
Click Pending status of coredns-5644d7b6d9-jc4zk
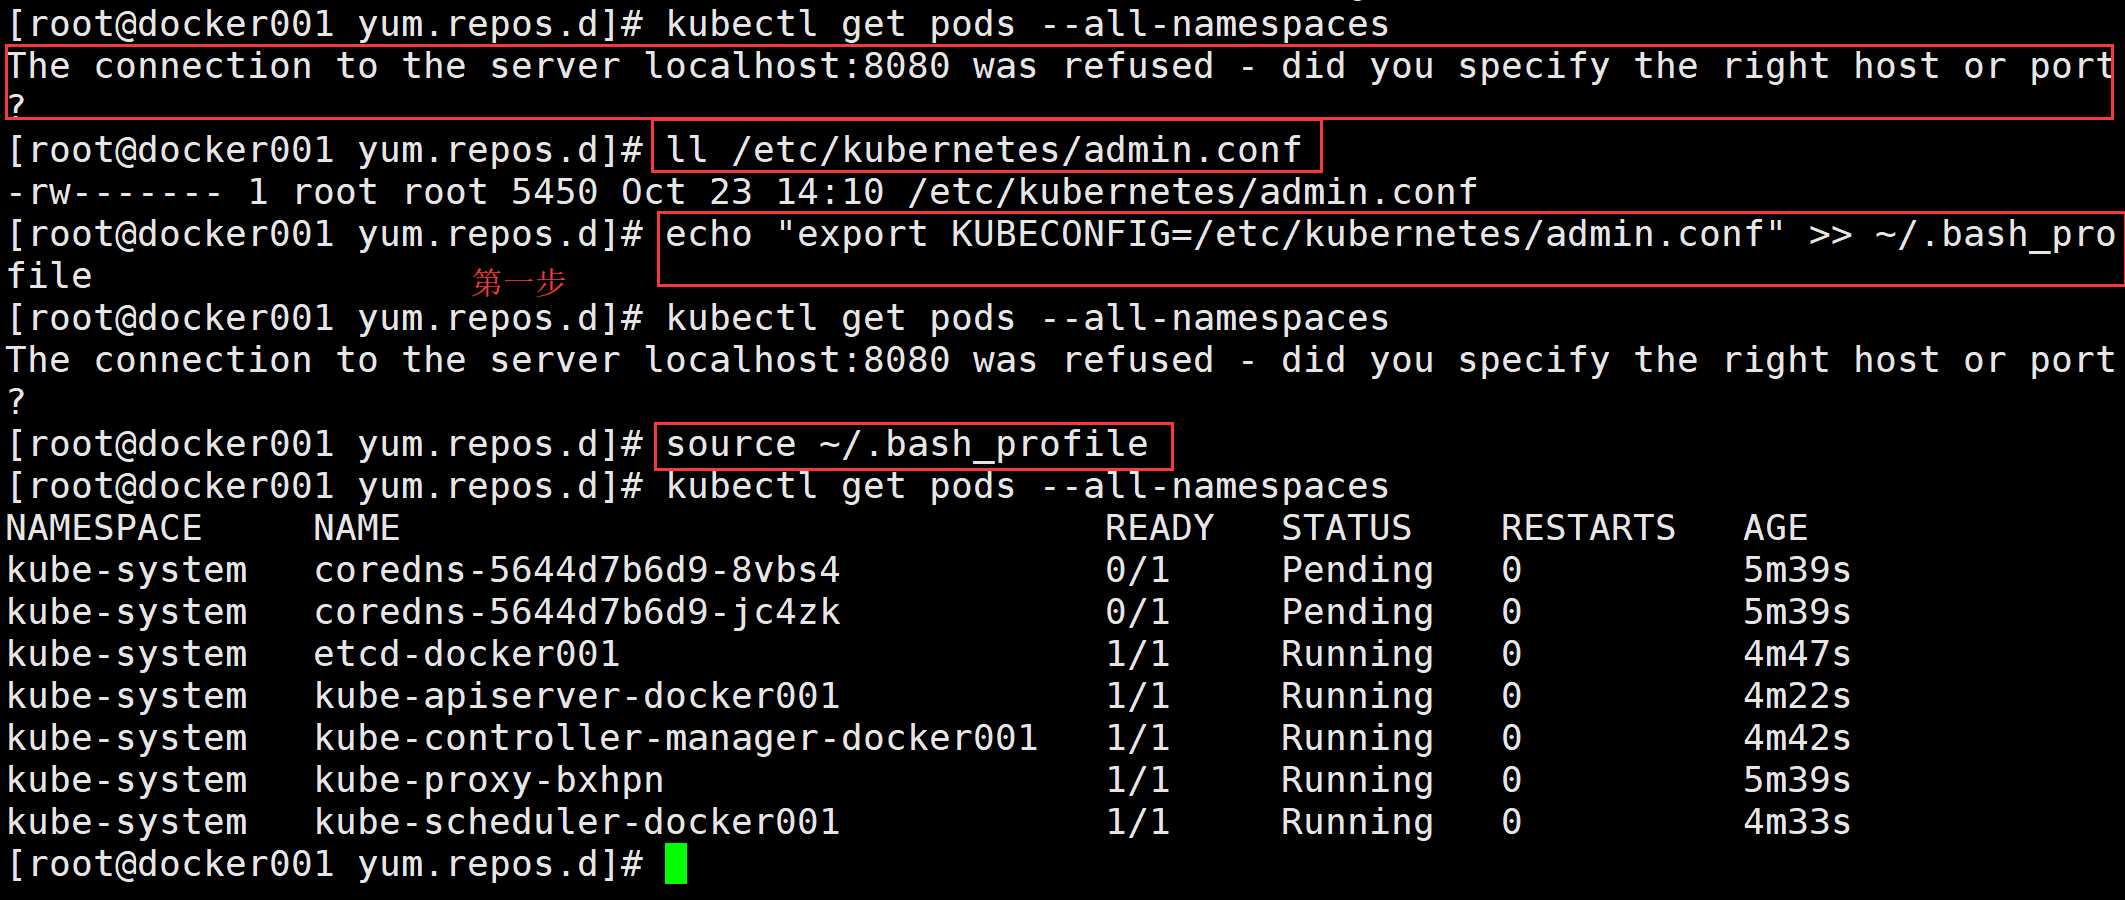1357,612
